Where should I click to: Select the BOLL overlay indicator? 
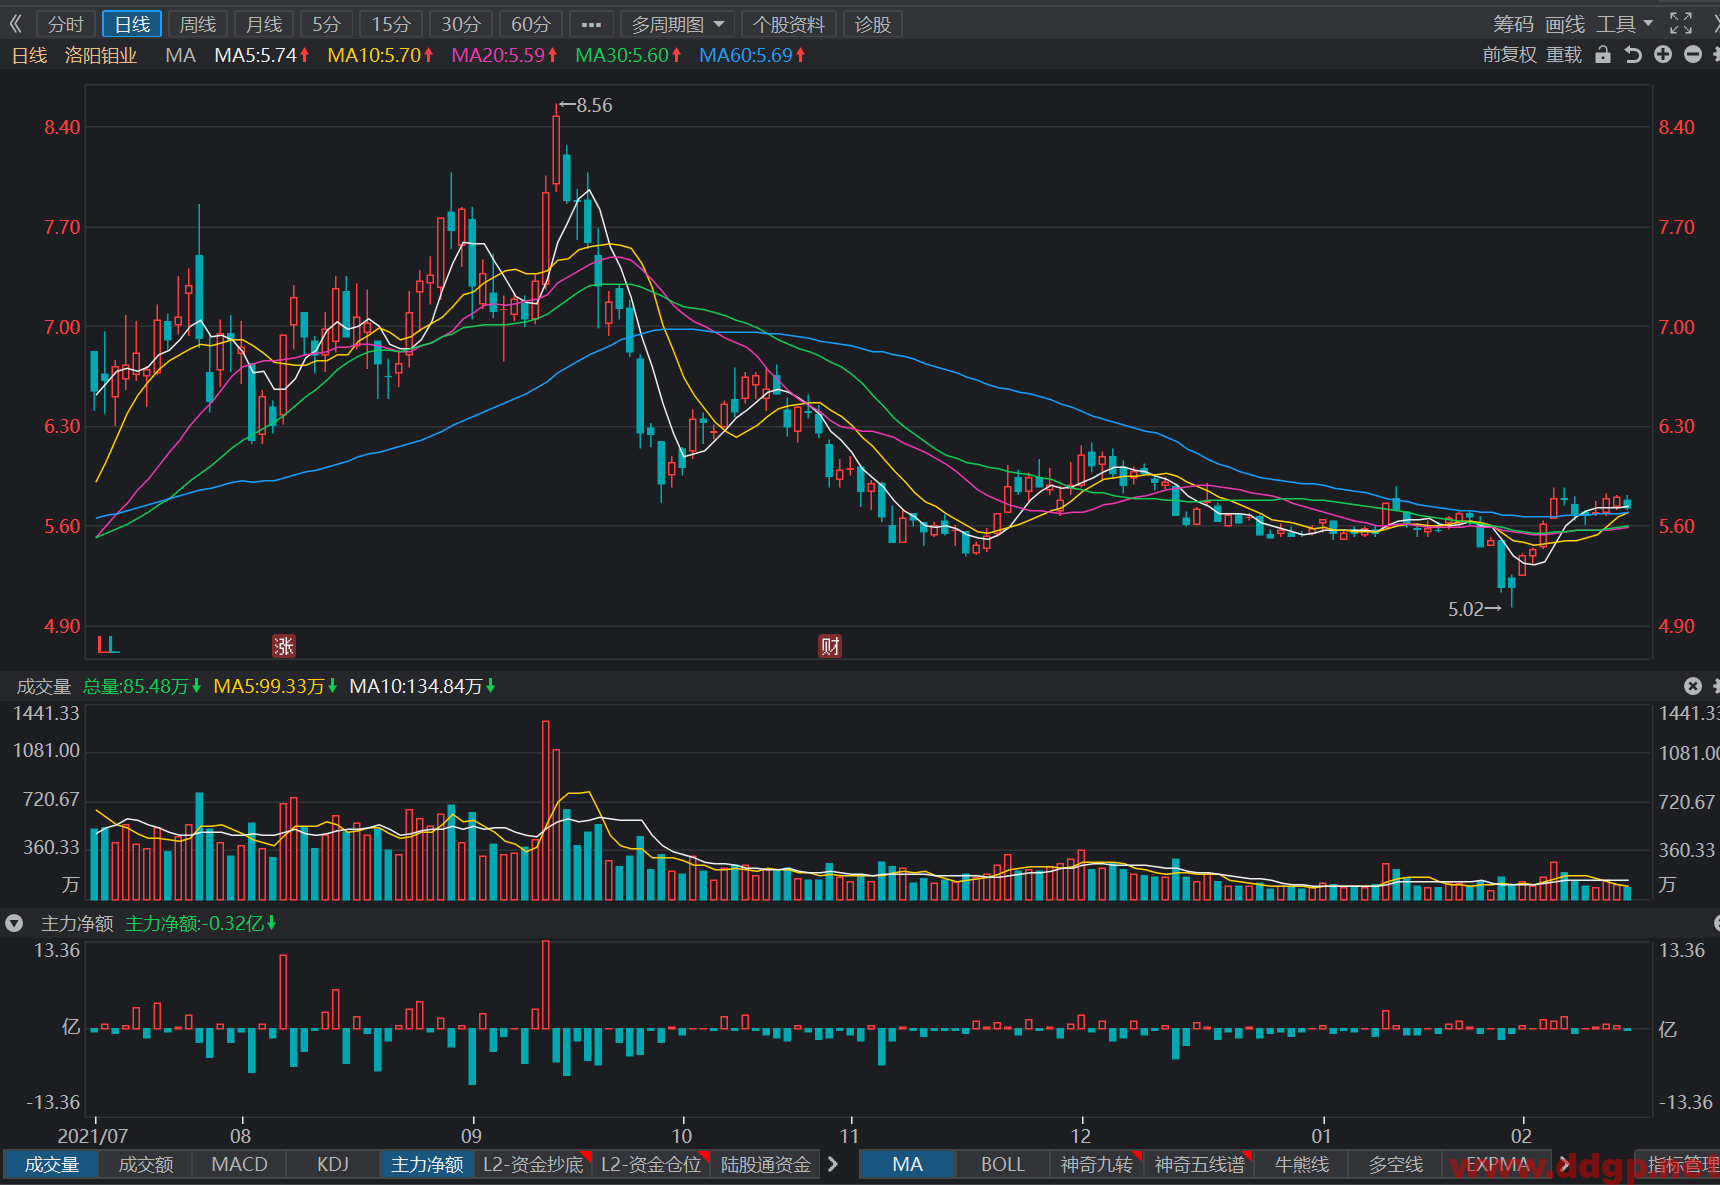point(1003,1164)
